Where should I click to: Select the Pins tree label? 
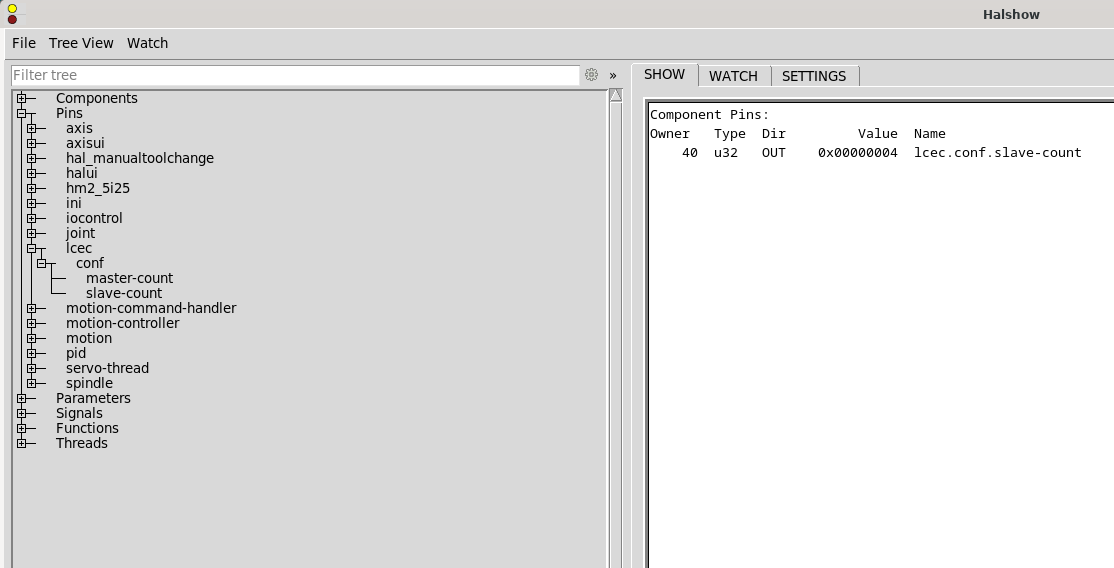(69, 113)
